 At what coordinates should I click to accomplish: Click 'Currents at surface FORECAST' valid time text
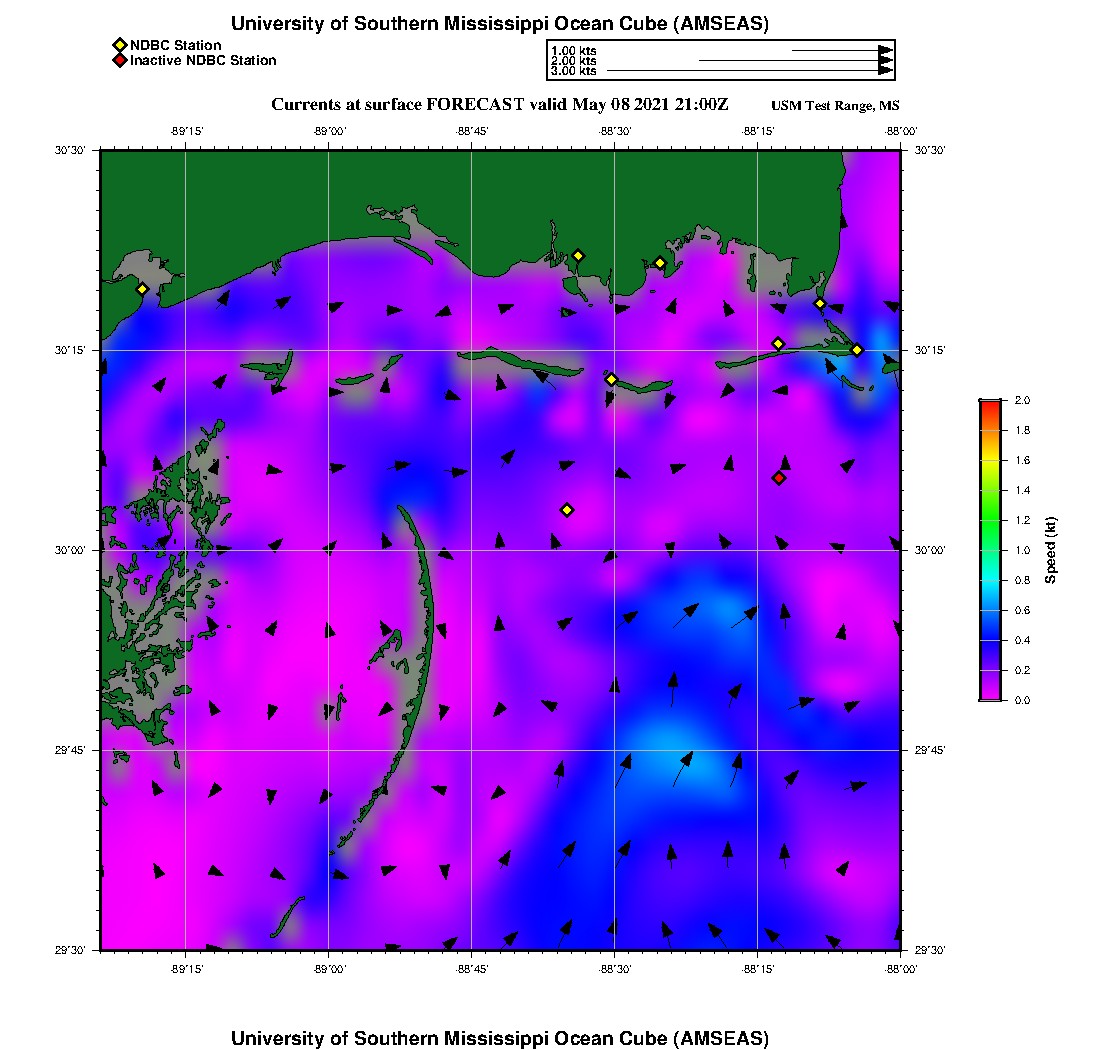500,104
